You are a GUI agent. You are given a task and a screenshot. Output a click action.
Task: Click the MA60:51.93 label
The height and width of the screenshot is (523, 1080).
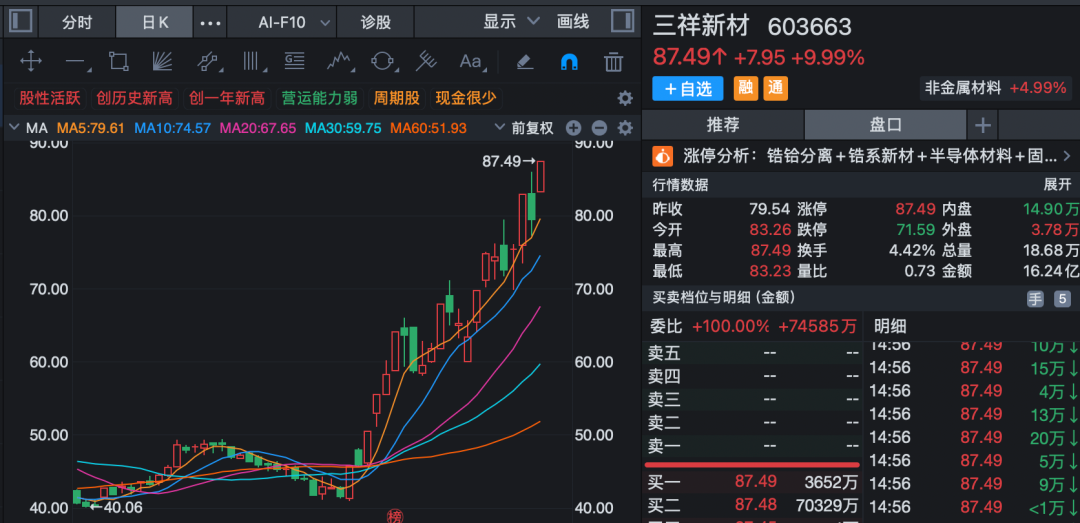click(428, 127)
